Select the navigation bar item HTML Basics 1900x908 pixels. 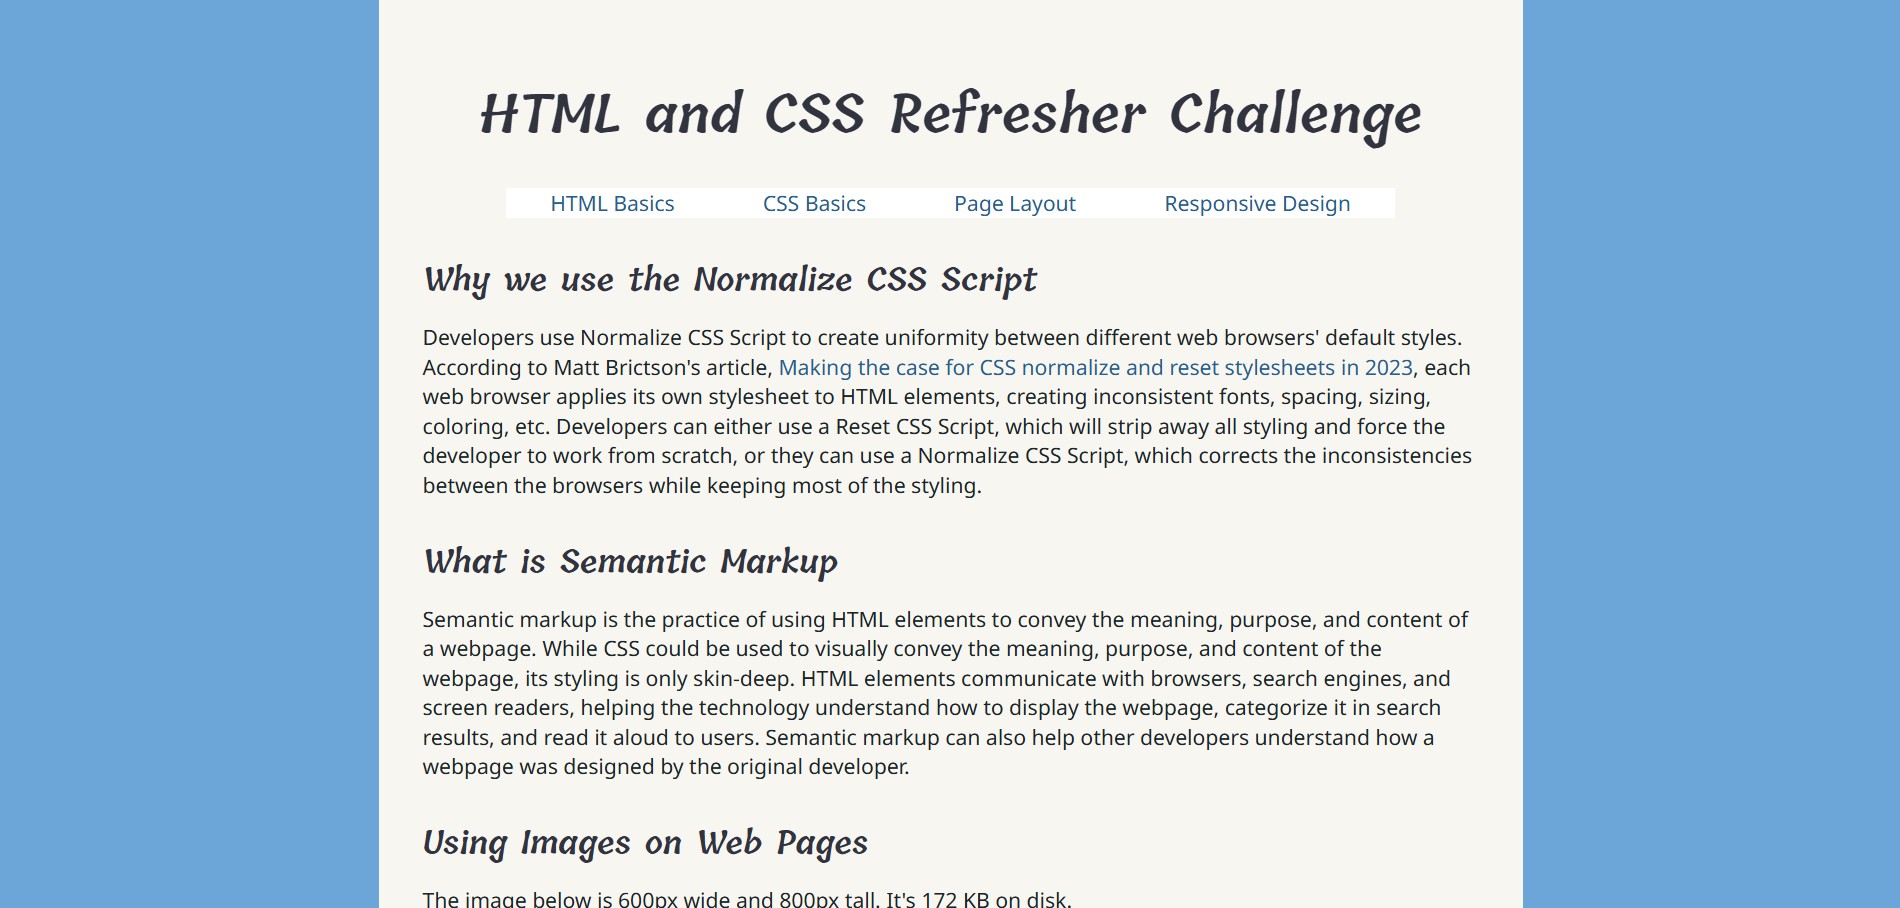click(x=613, y=203)
